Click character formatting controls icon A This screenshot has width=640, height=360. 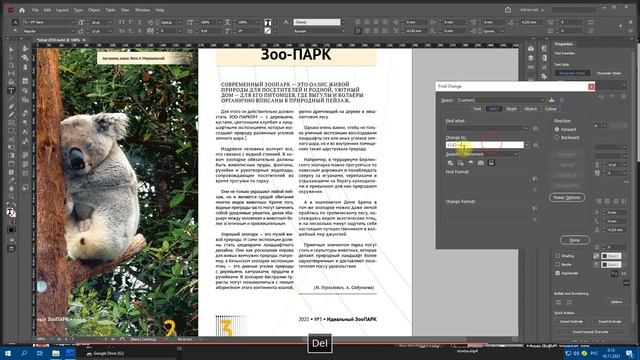[x=15, y=22]
